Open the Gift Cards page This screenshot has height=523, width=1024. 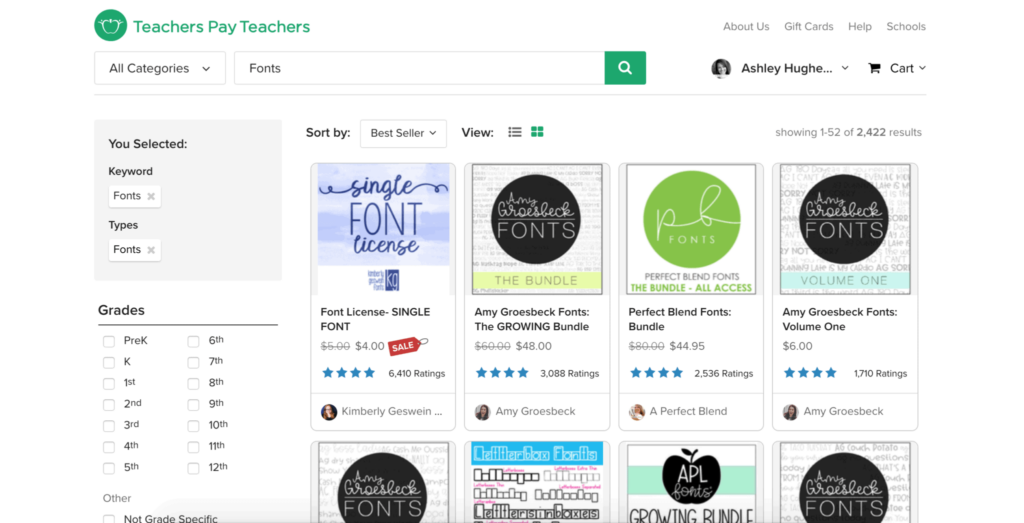pos(808,27)
